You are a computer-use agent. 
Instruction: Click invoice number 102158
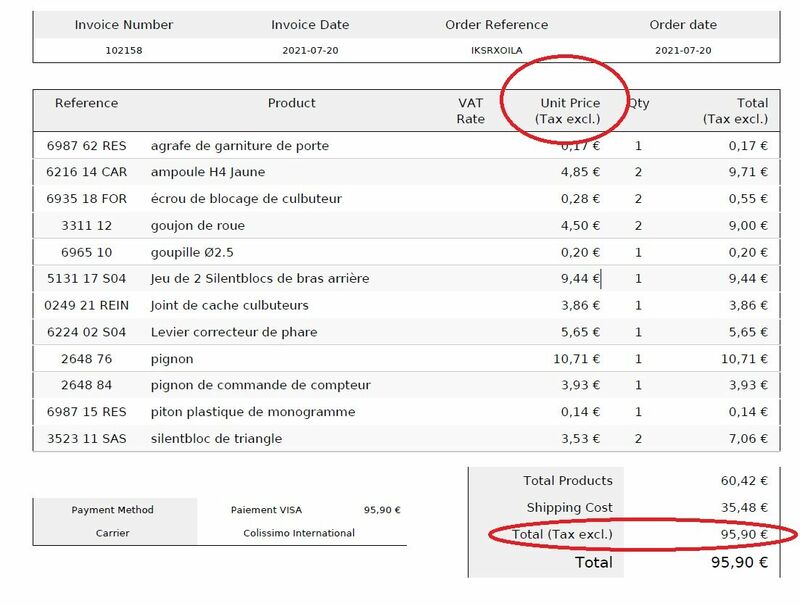[x=123, y=50]
